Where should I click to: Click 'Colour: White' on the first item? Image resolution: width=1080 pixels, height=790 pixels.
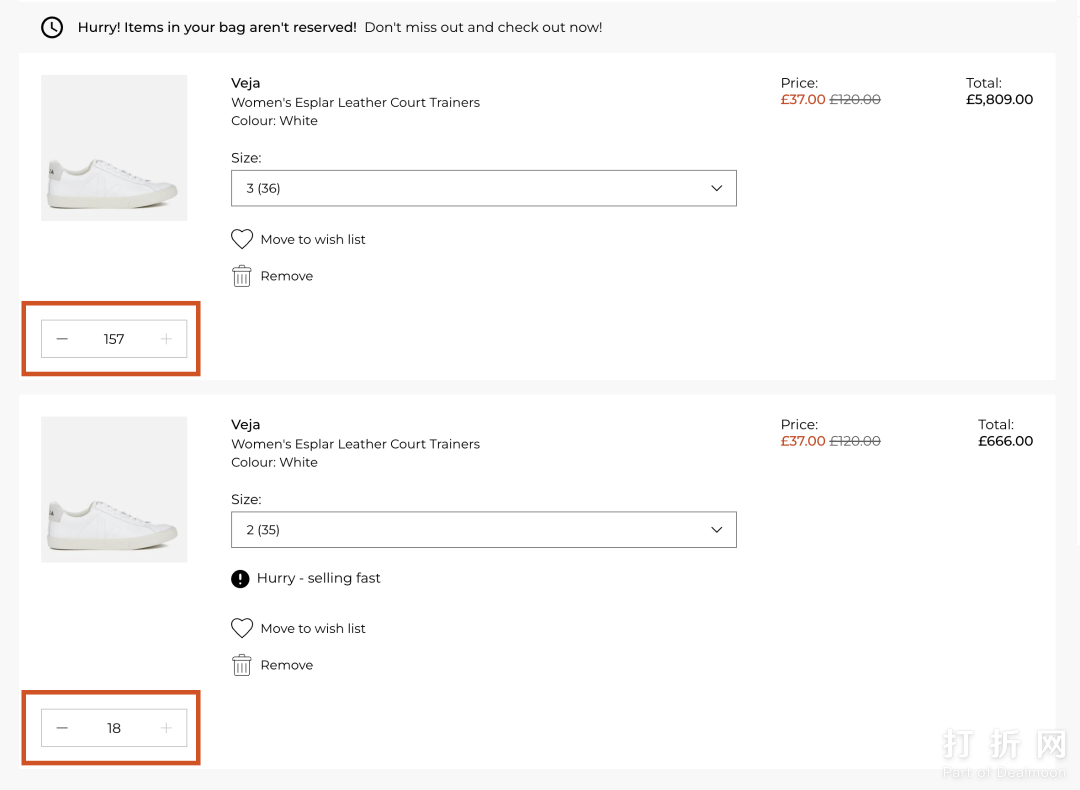click(274, 121)
